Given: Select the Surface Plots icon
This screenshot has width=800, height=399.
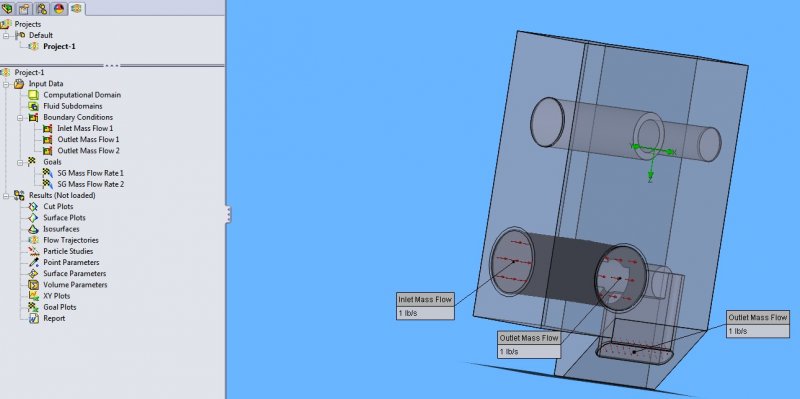Looking at the screenshot, I should tap(33, 218).
